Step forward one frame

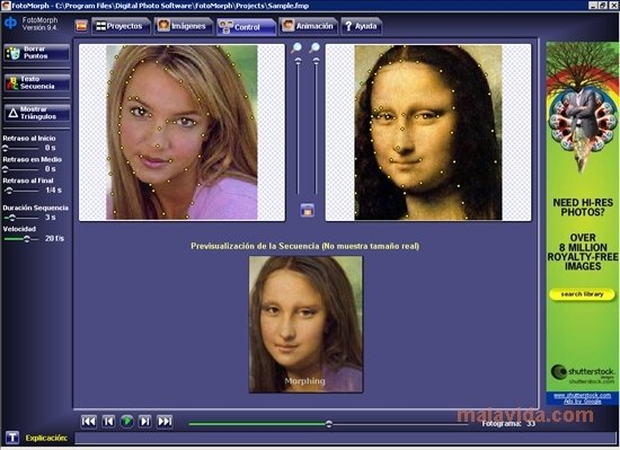145,422
